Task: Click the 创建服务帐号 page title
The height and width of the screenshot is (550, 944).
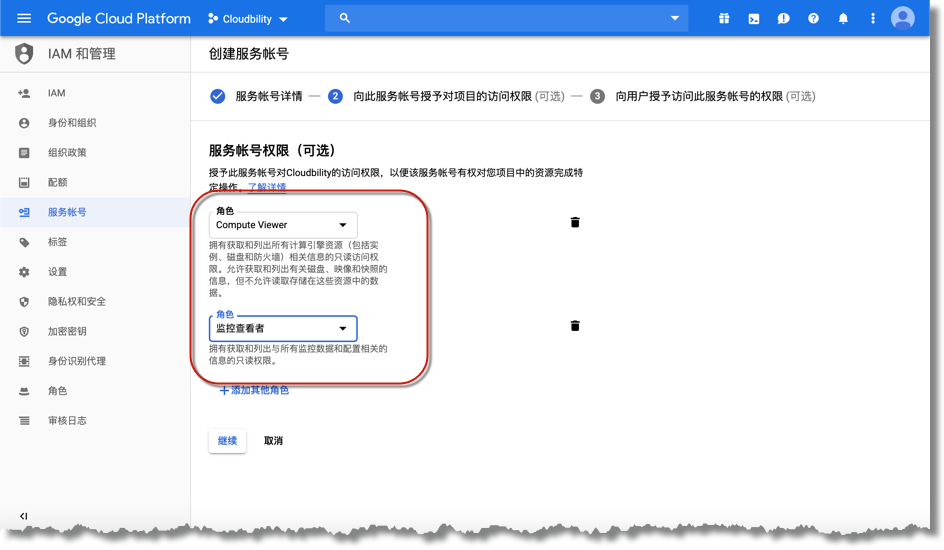Action: 249,54
